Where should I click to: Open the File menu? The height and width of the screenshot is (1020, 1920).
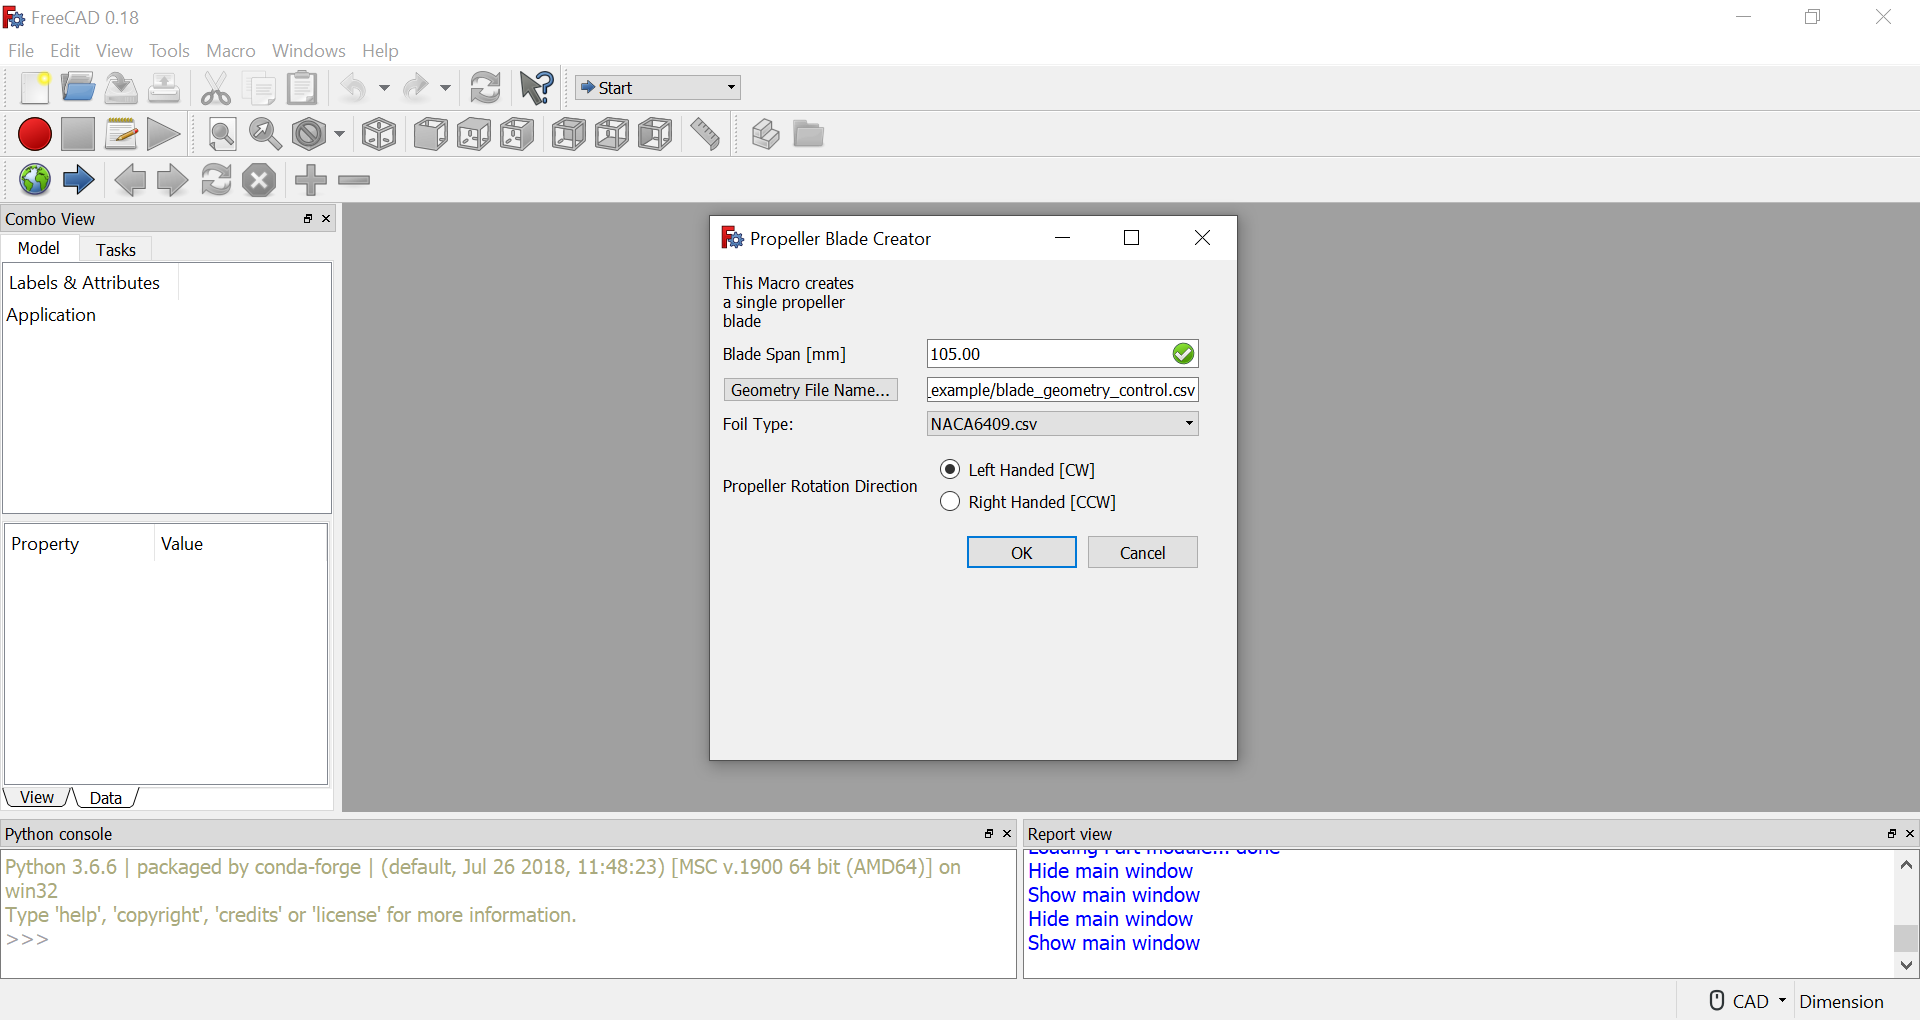(21, 51)
